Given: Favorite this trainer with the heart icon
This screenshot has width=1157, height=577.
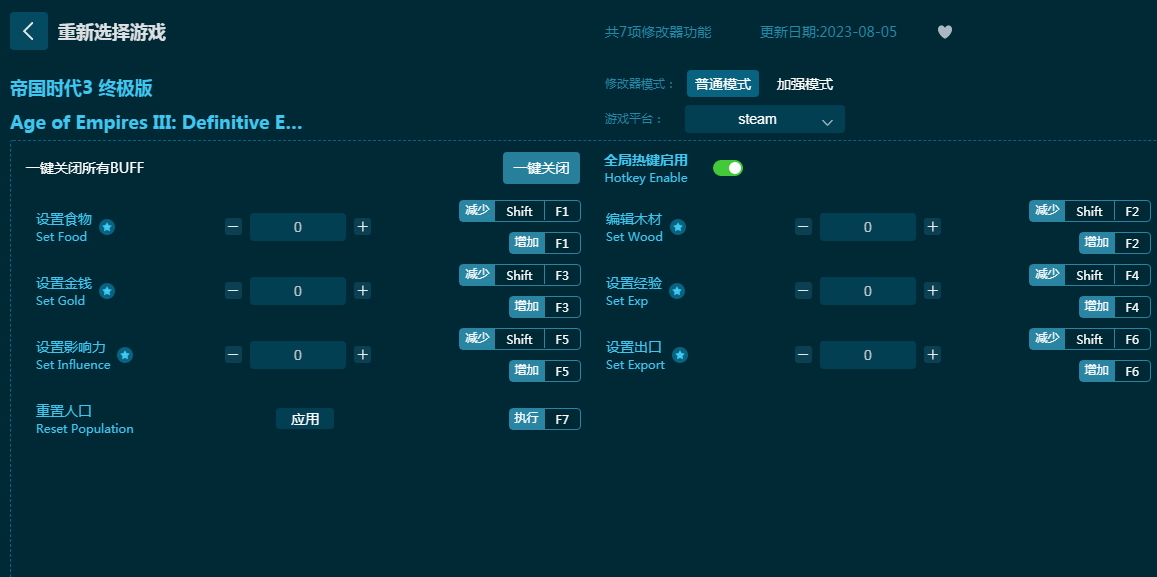Looking at the screenshot, I should click(944, 32).
